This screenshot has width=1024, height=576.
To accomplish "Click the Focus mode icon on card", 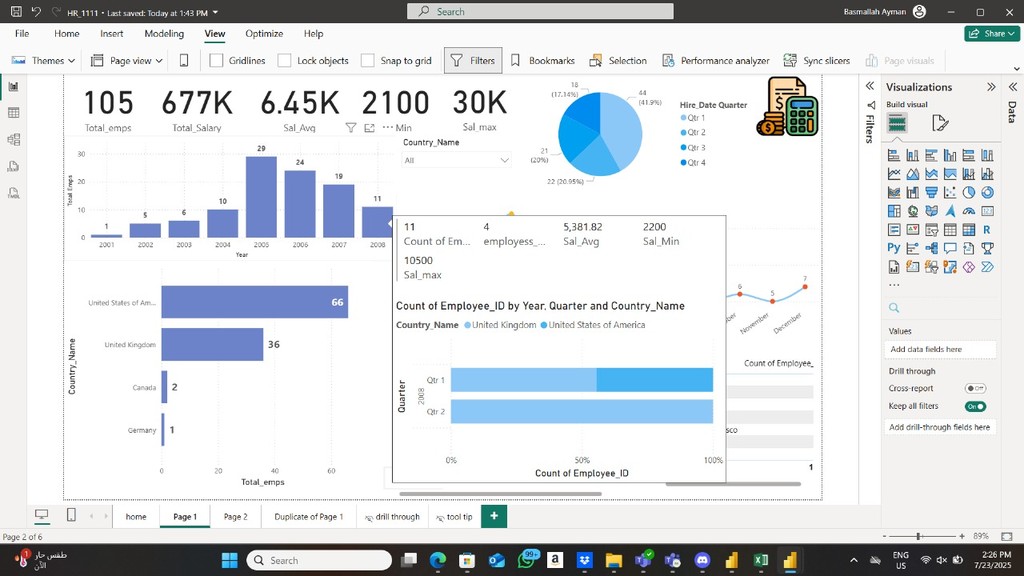I will coord(369,128).
